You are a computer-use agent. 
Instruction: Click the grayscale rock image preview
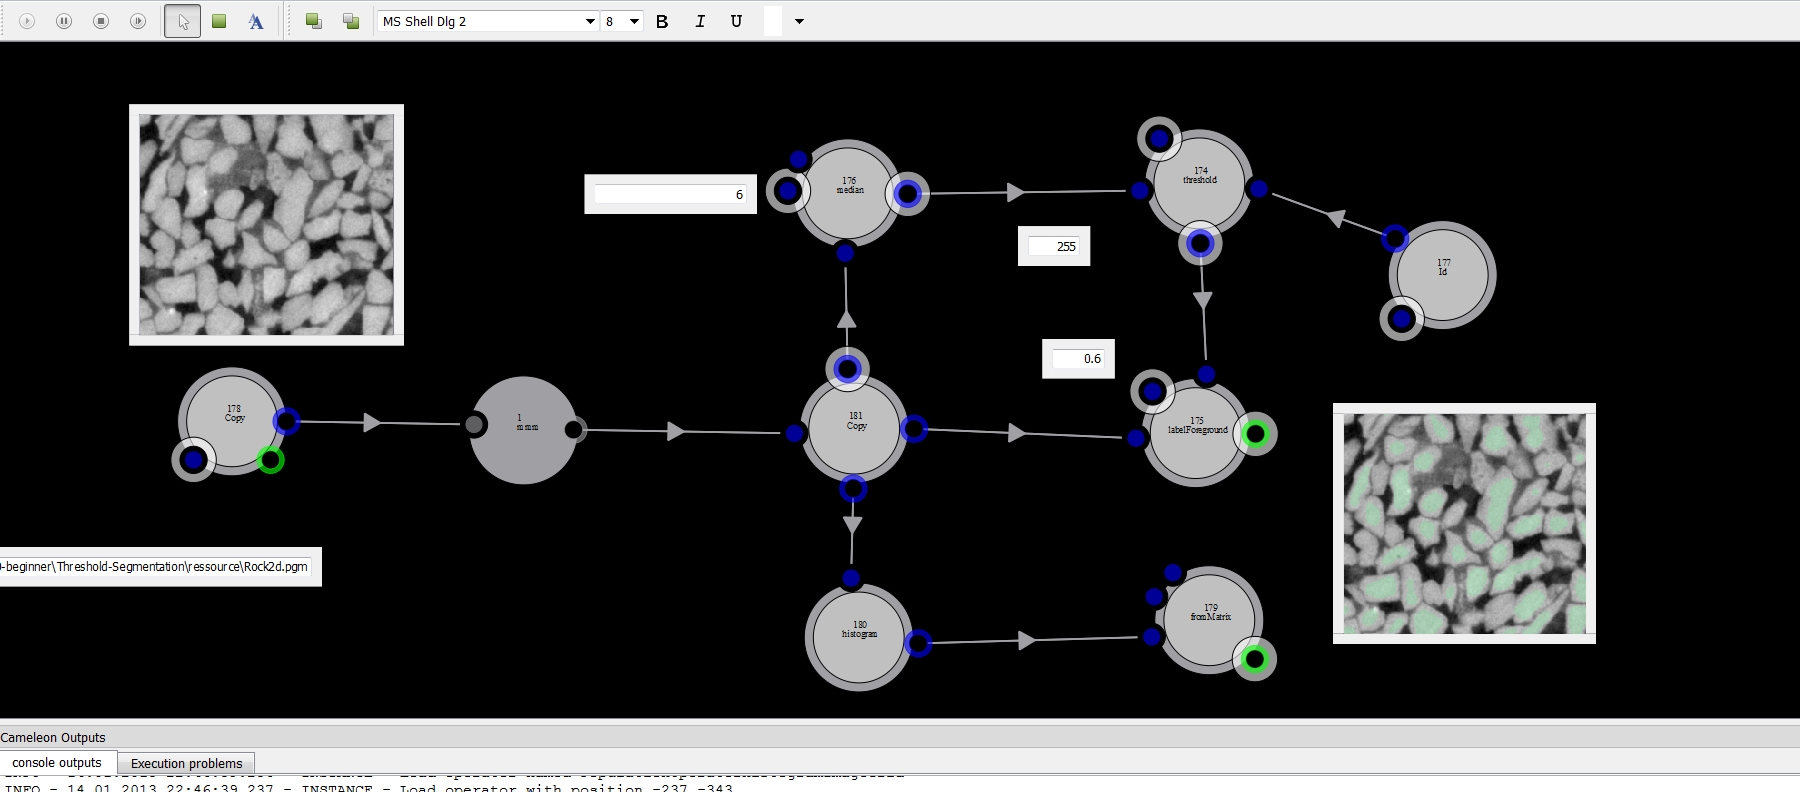pyautogui.click(x=266, y=224)
